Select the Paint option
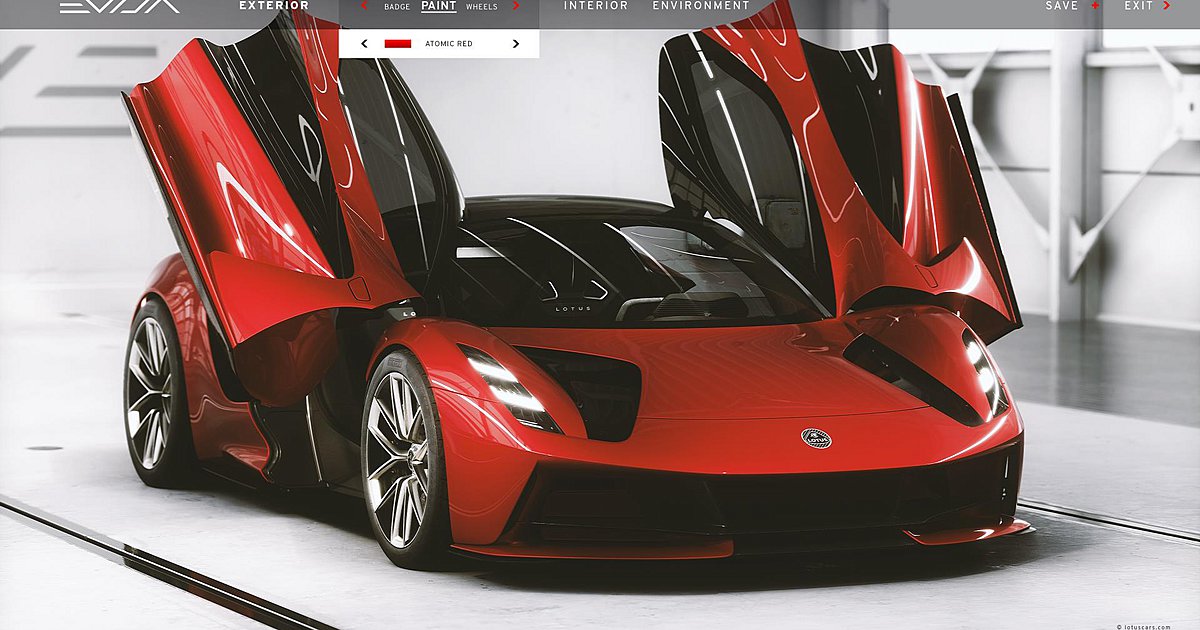 438,6
